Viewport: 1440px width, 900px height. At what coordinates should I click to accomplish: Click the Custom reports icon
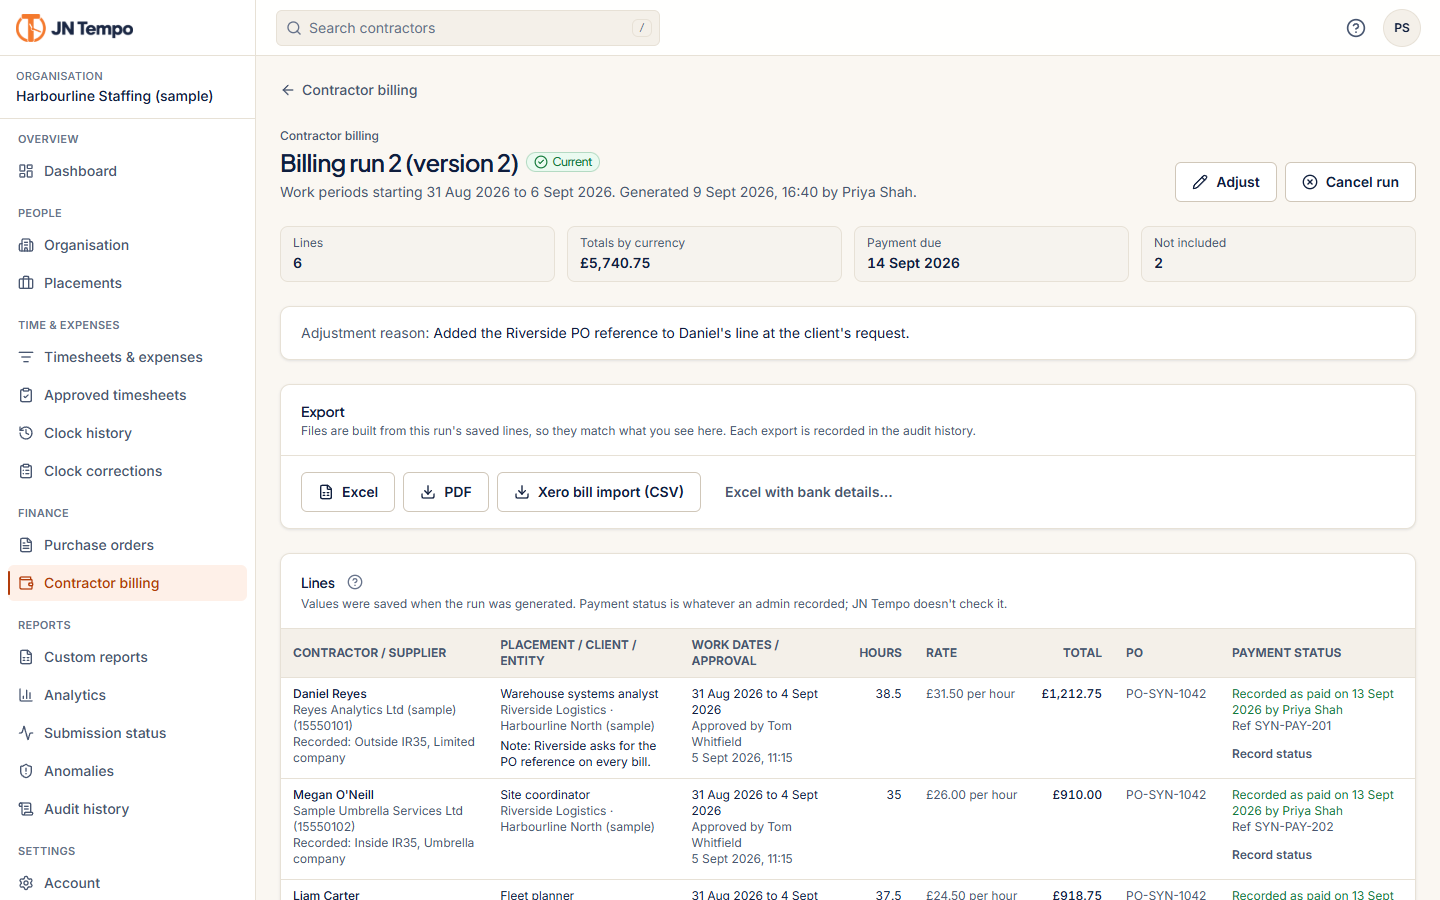pyautogui.click(x=26, y=657)
